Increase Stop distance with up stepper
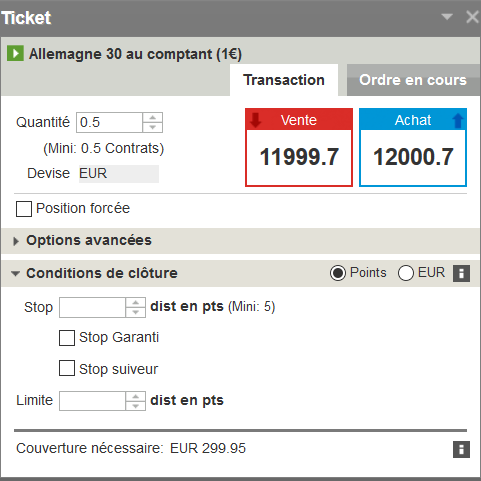The image size is (481, 481). click(x=136, y=302)
